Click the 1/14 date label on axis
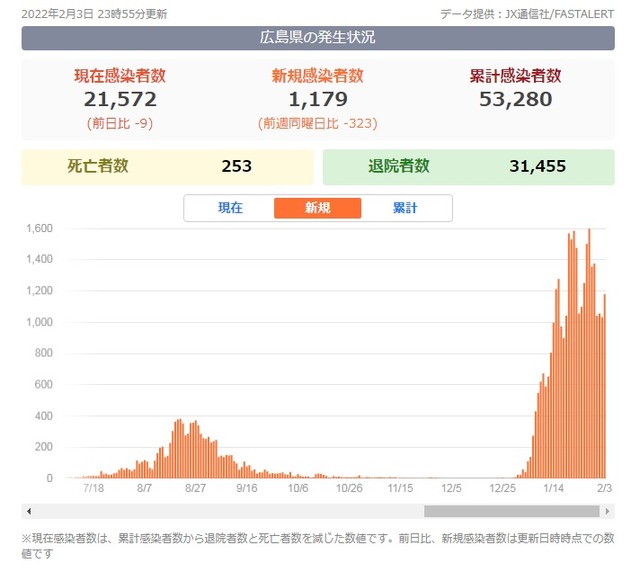640x572 pixels. [553, 488]
